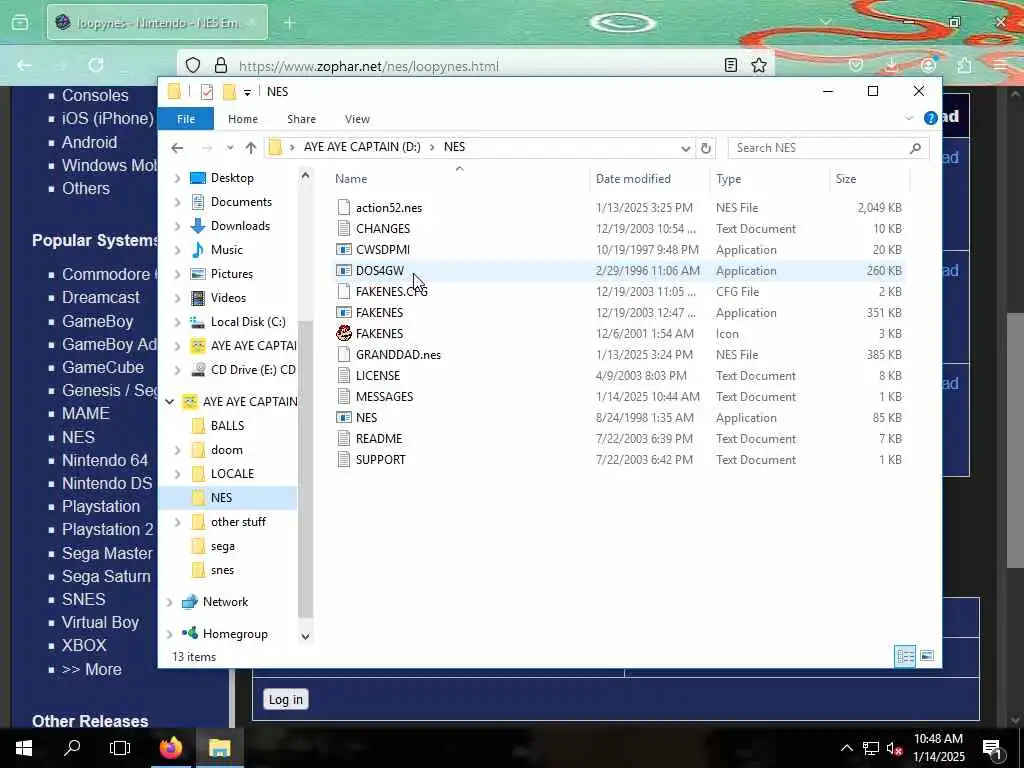Click the FAKENES icon file's red icon
The image size is (1024, 768).
tap(344, 334)
